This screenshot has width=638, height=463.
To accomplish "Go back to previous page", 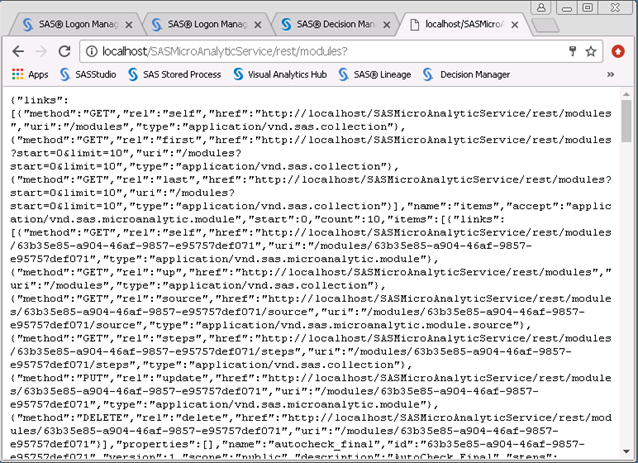I will (18, 52).
